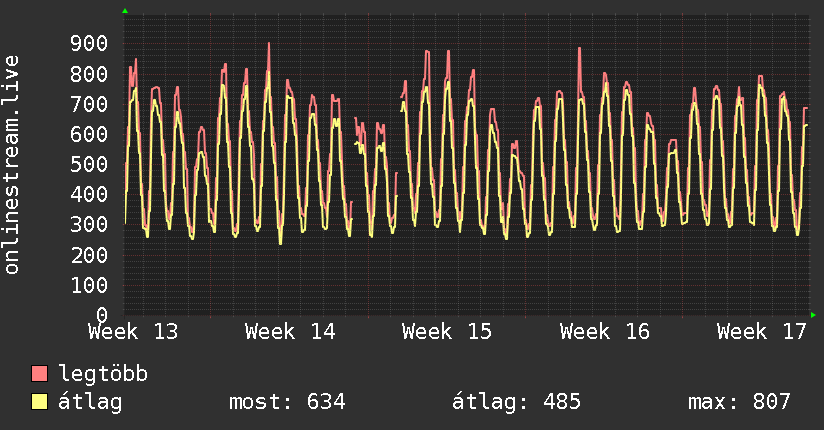Click the 0 y-axis origin value
The width and height of the screenshot is (824, 430).
pos(102,314)
